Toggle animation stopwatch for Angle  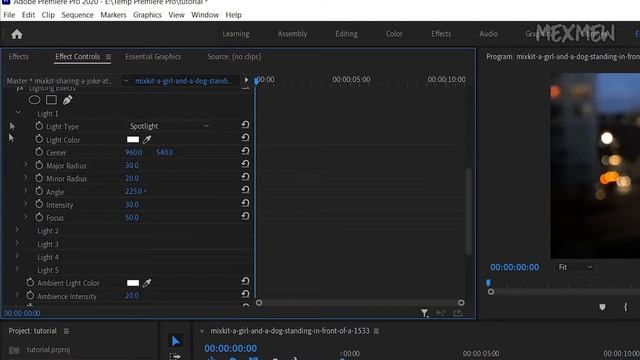[x=39, y=191]
